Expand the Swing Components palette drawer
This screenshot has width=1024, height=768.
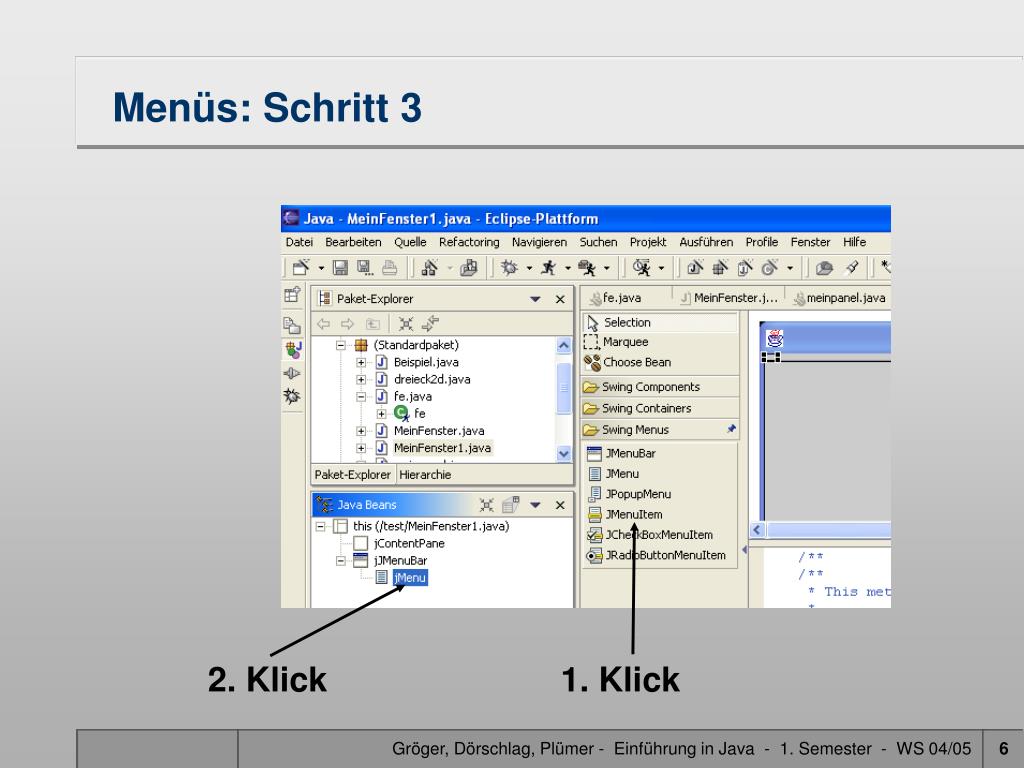point(660,387)
